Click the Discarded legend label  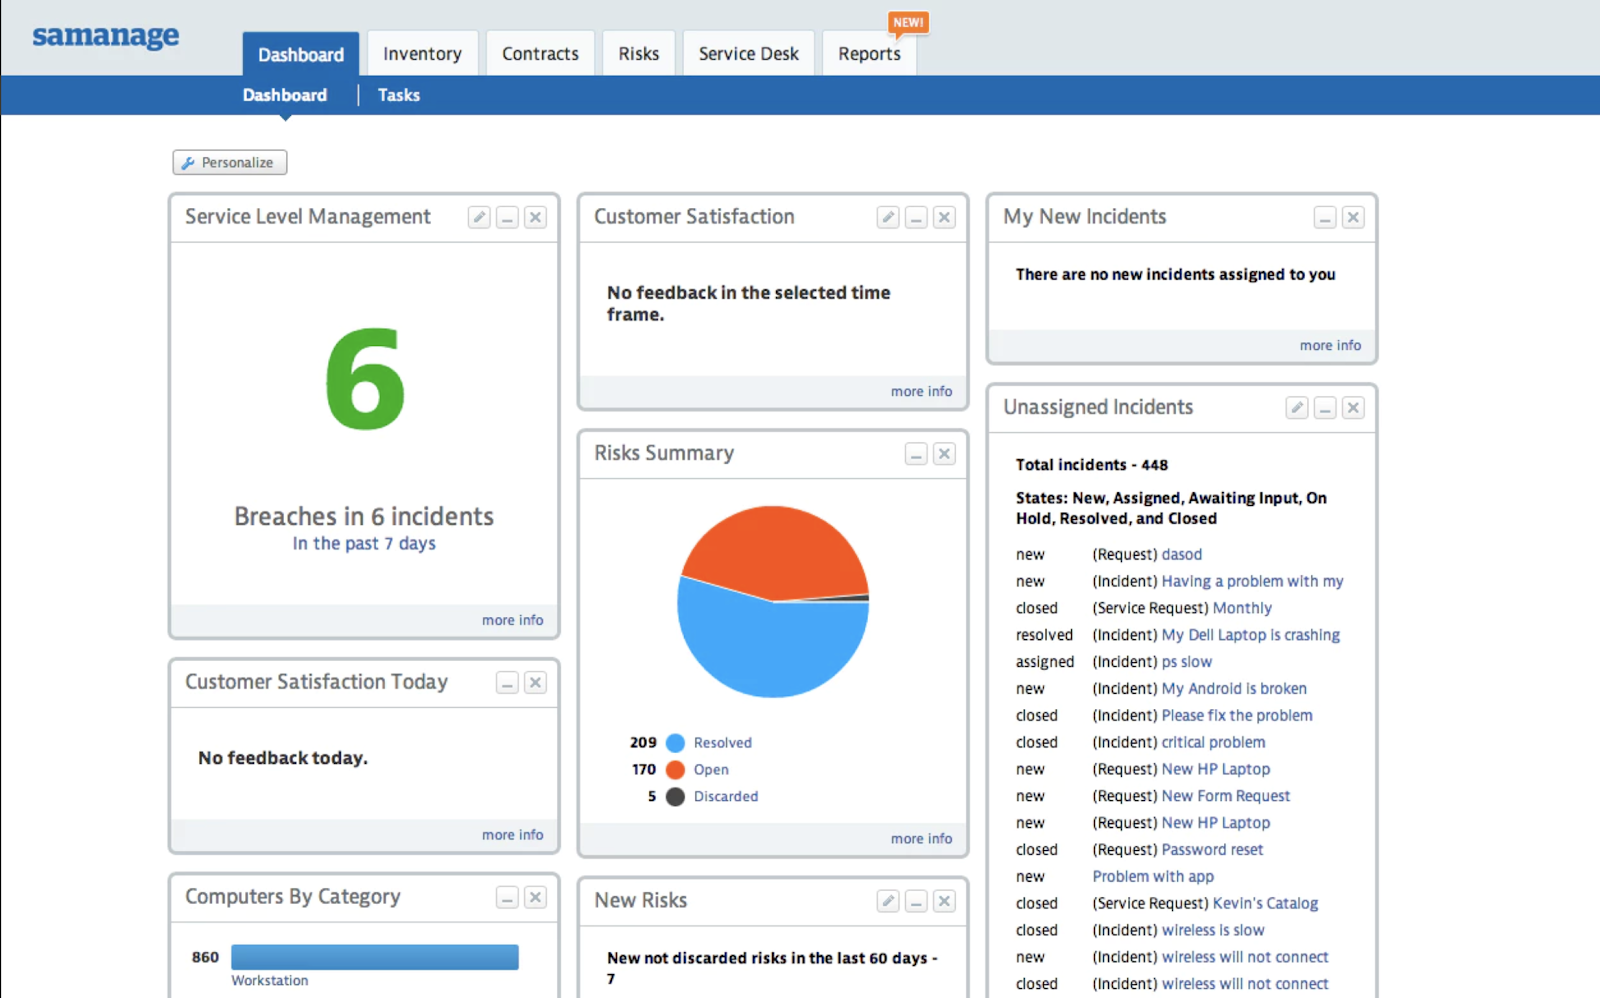click(x=726, y=797)
